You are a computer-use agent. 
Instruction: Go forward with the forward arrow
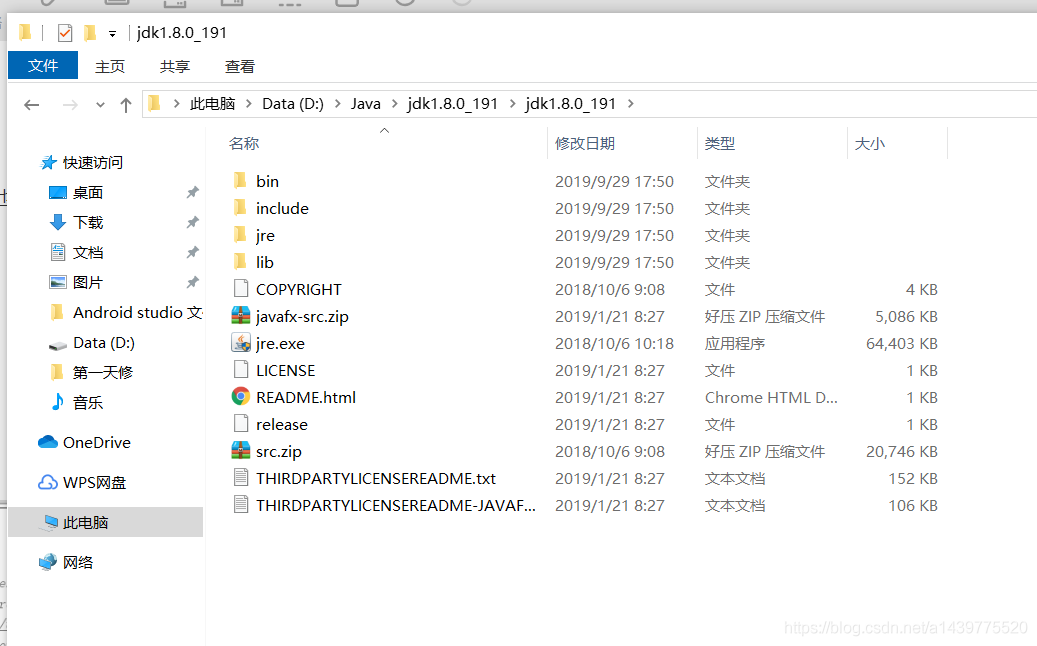70,104
